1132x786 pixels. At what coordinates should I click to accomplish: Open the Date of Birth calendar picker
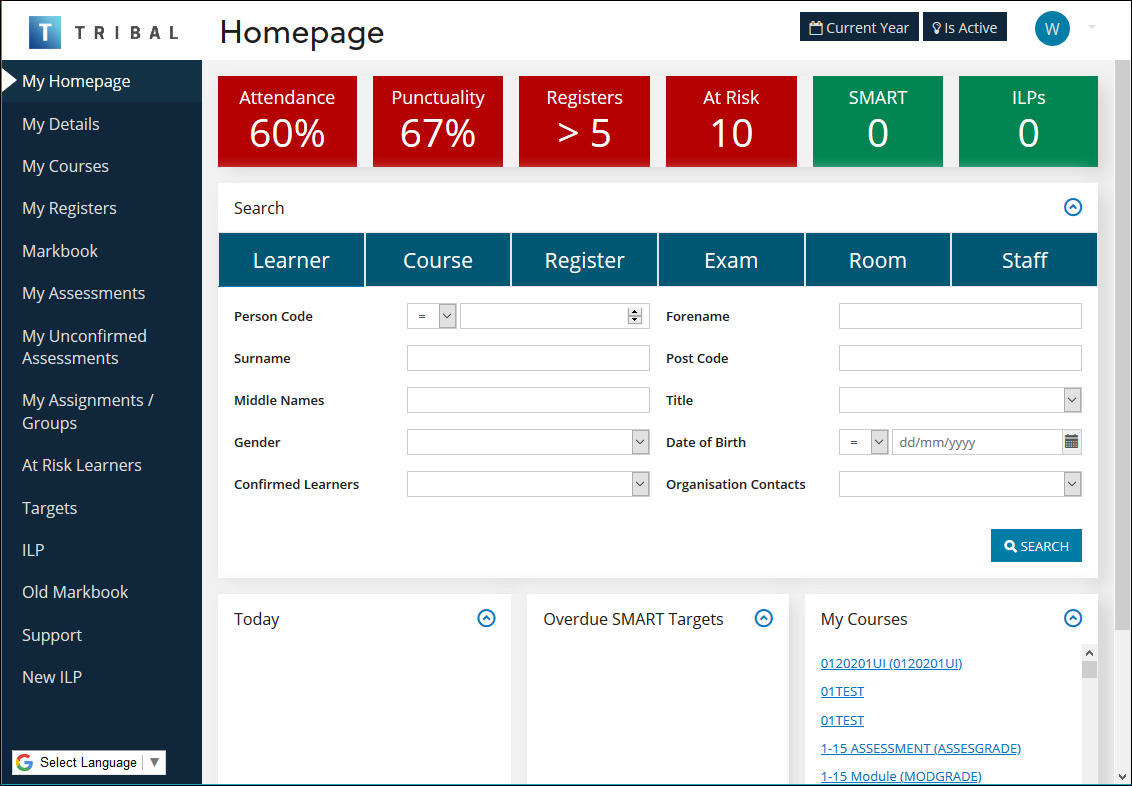coord(1071,442)
